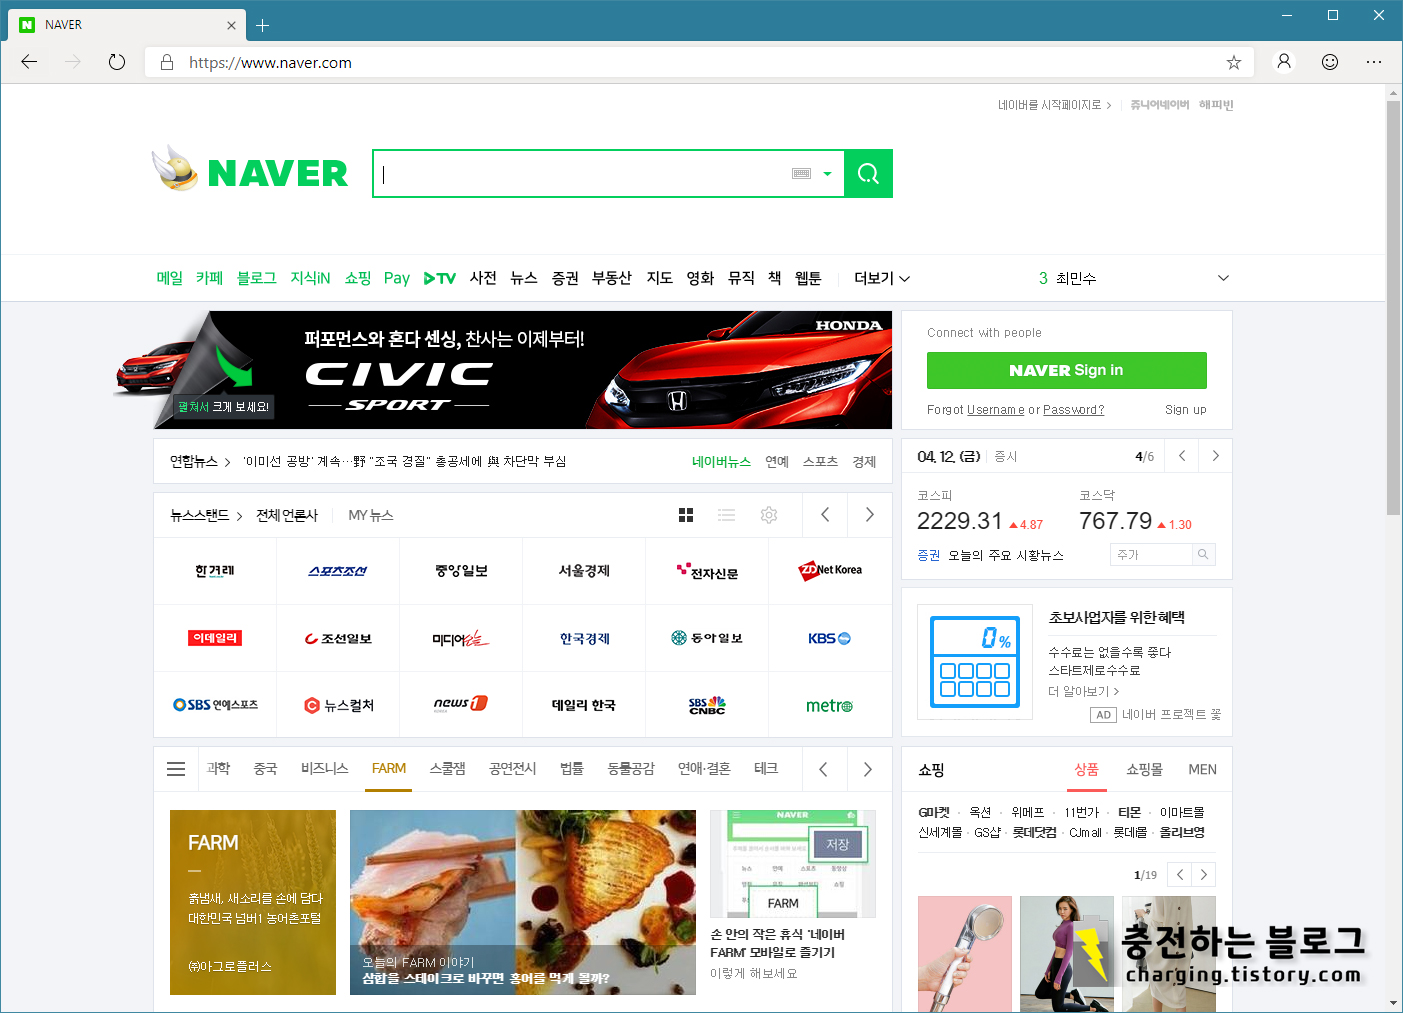Show previous newsstand page

pyautogui.click(x=825, y=515)
